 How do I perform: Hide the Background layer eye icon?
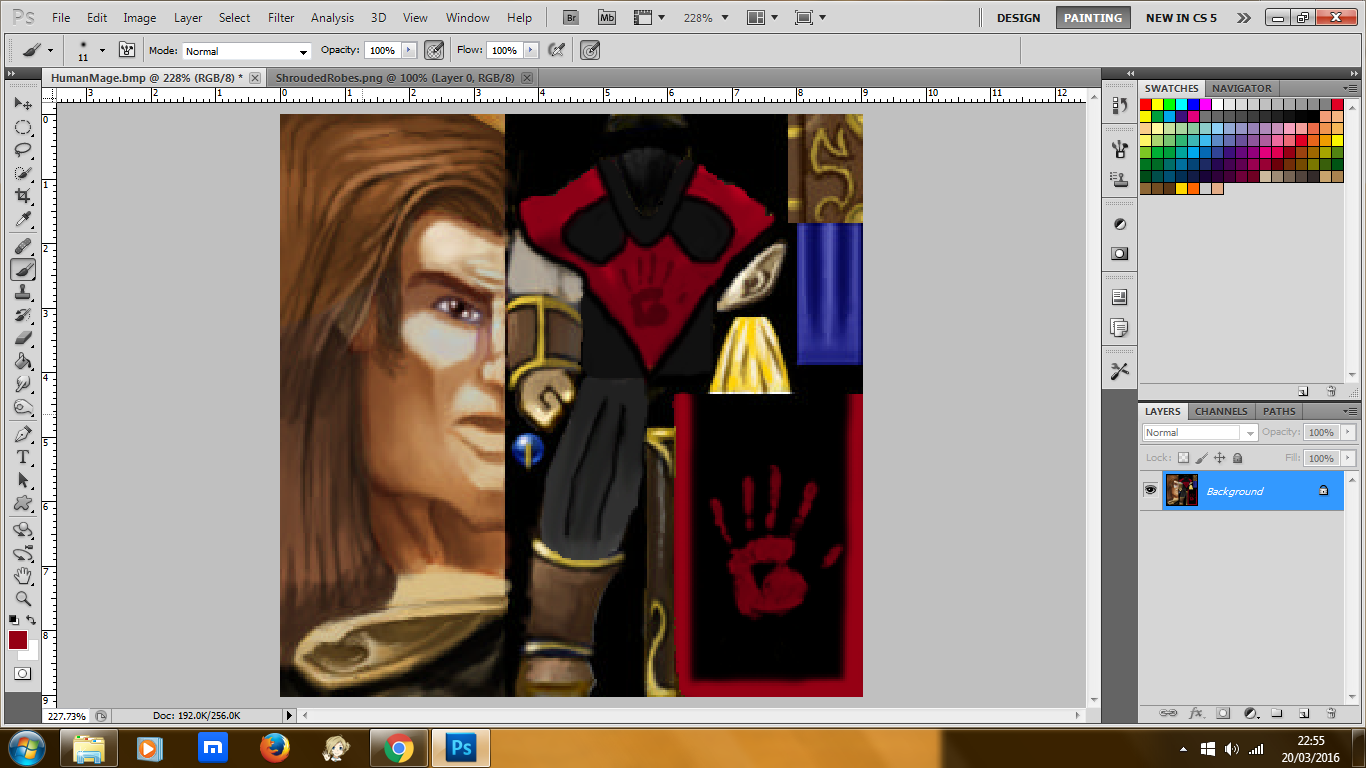point(1151,490)
